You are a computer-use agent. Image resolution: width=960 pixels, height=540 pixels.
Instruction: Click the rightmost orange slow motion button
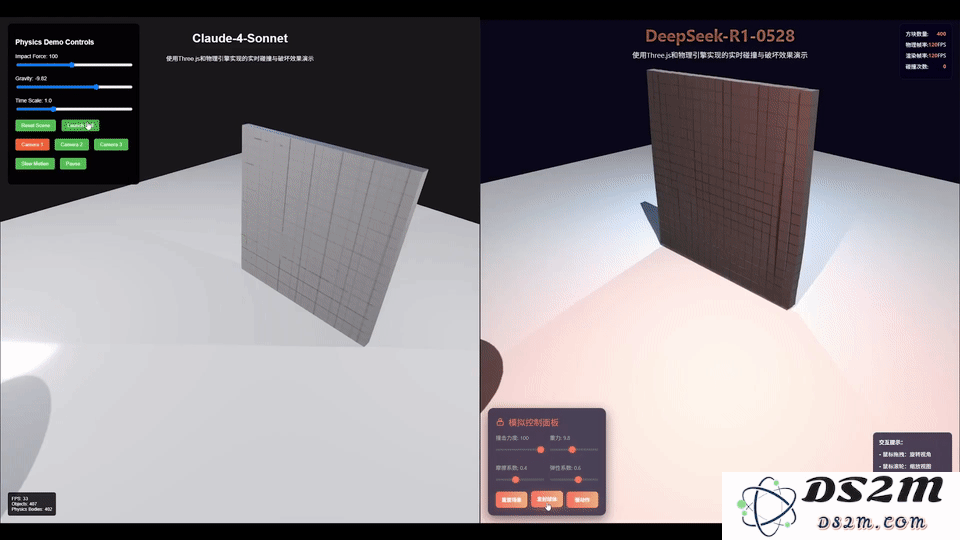pos(582,500)
